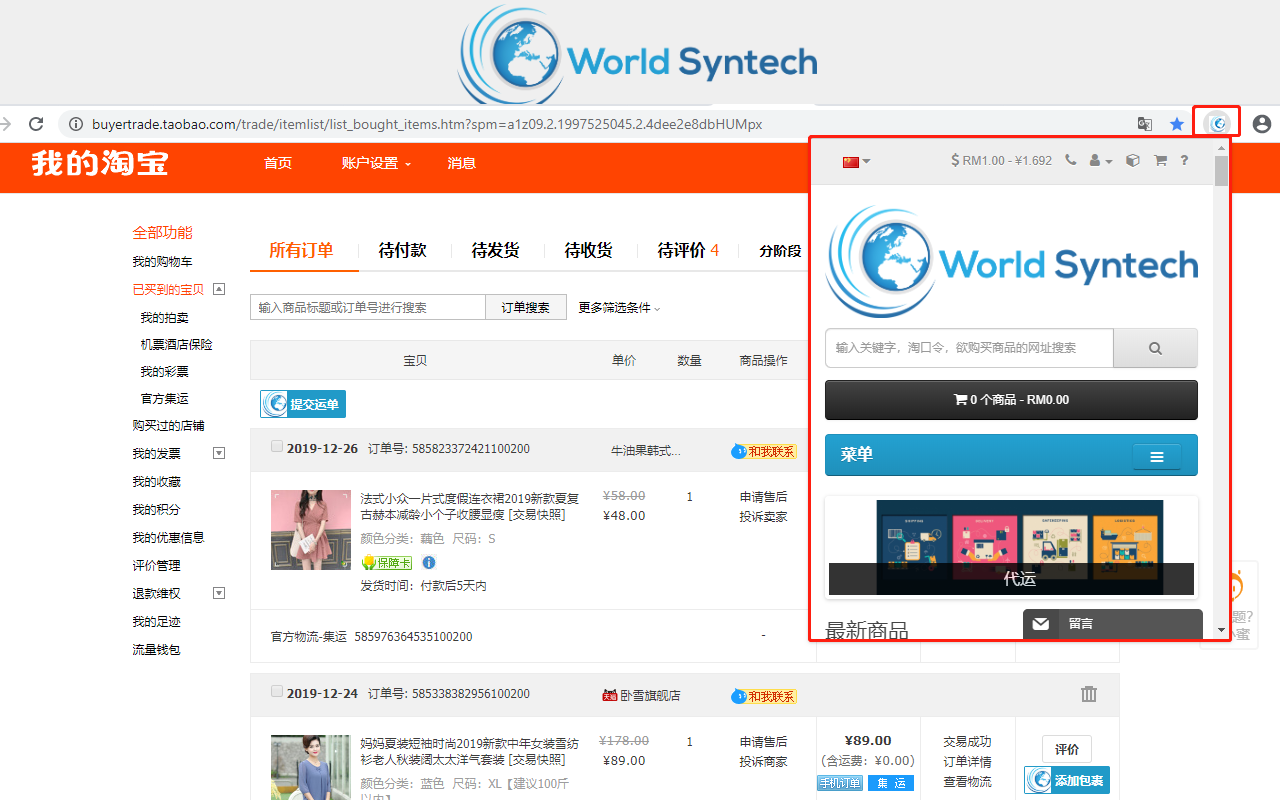This screenshot has height=800, width=1280.
Task: Expand the 退款维权 sidebar section
Action: (219, 593)
